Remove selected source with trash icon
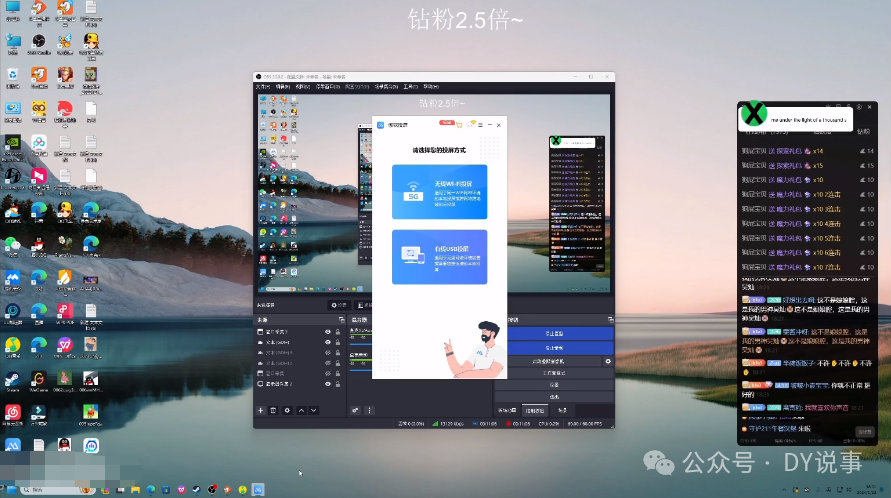The image size is (891, 498). click(x=273, y=410)
